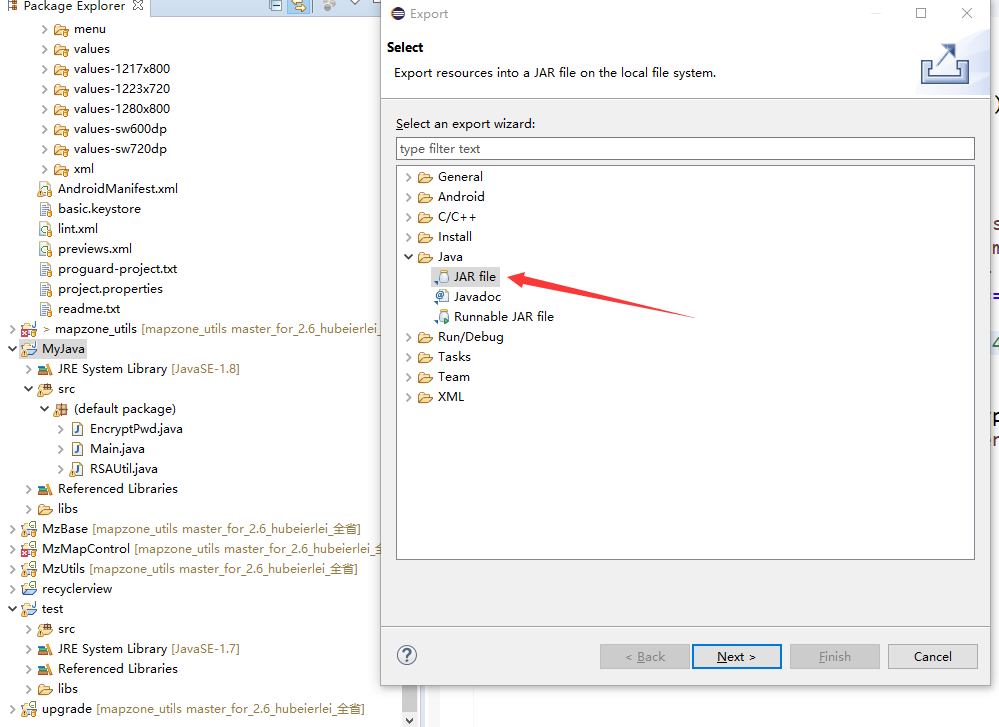999x727 pixels.
Task: Collapse the Java wizard category
Action: [x=408, y=256]
